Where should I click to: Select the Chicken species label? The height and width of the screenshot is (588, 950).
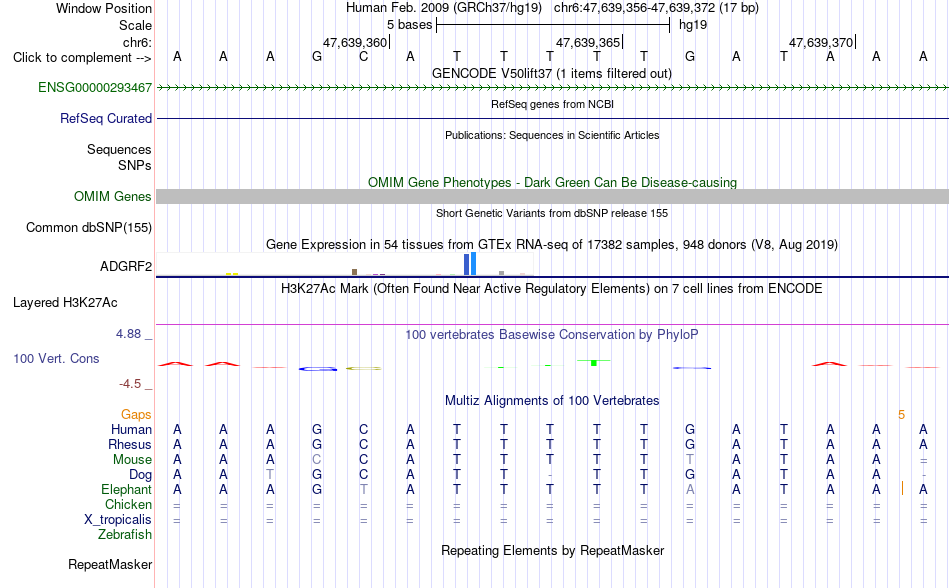(x=128, y=504)
